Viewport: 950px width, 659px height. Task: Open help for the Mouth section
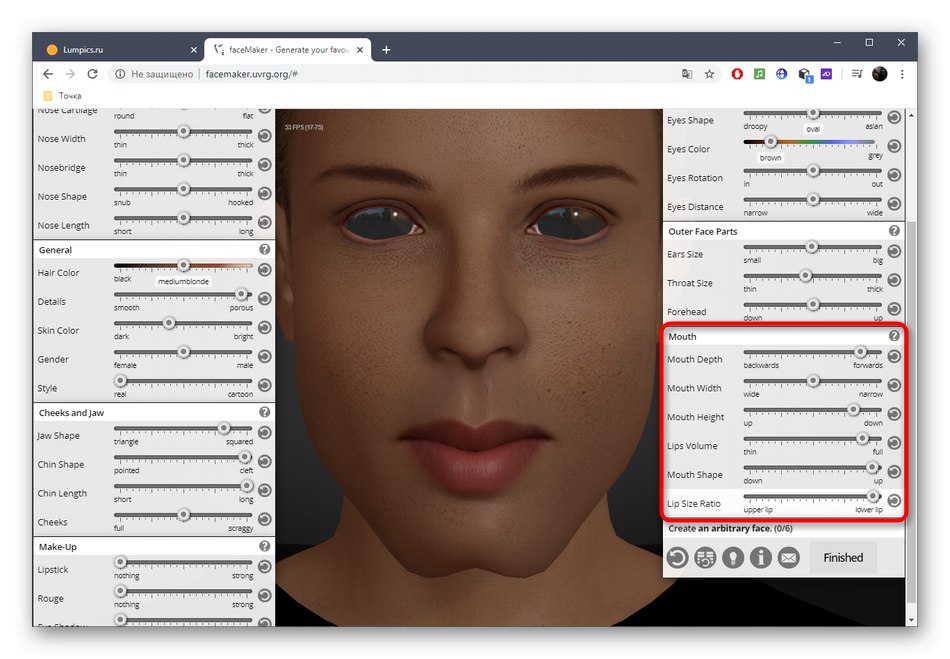(894, 336)
